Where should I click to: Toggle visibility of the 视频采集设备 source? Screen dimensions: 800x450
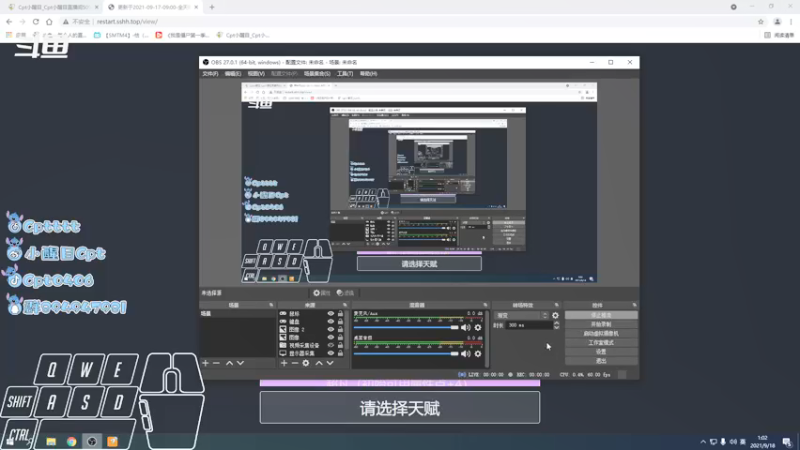[331, 345]
